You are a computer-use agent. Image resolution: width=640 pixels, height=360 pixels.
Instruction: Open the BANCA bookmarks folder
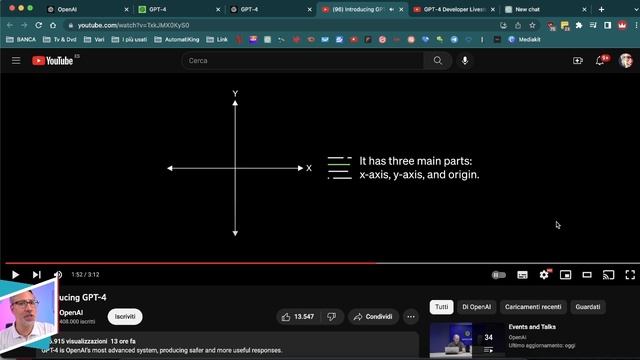click(21, 40)
